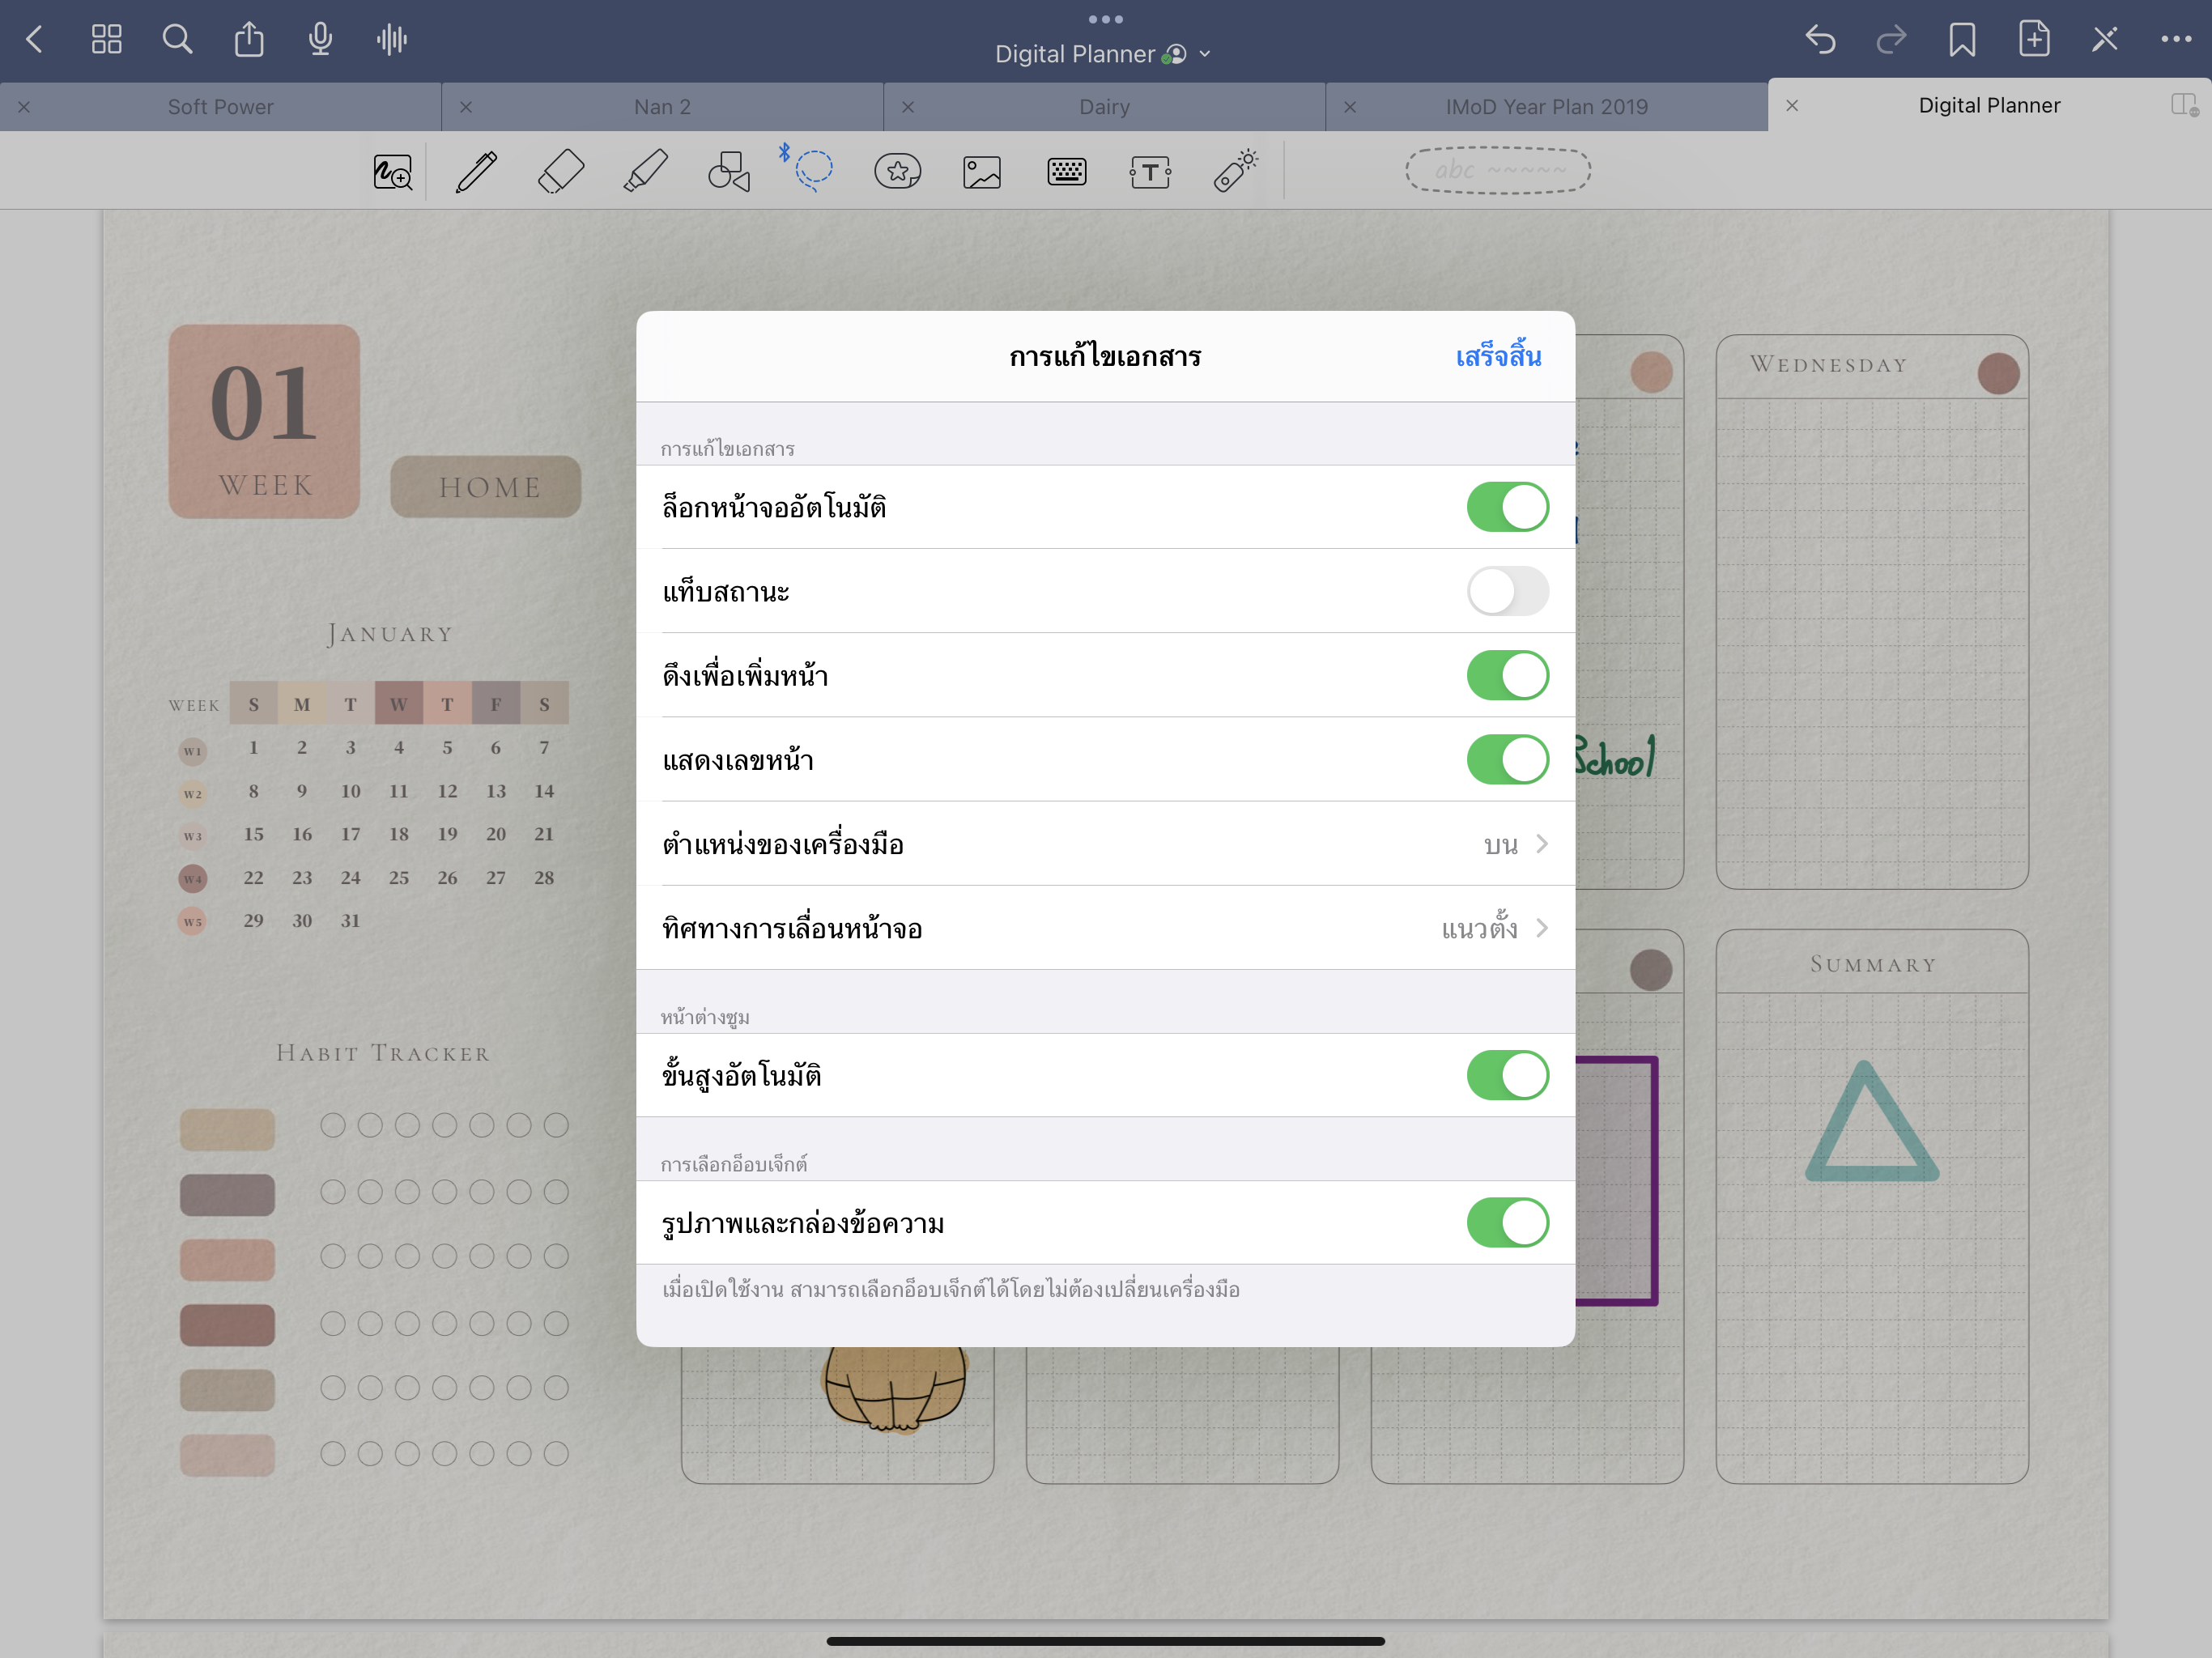Viewport: 2212px width, 1658px height.
Task: Expand Digital Planner title dropdown arrow
Action: click(x=1205, y=54)
